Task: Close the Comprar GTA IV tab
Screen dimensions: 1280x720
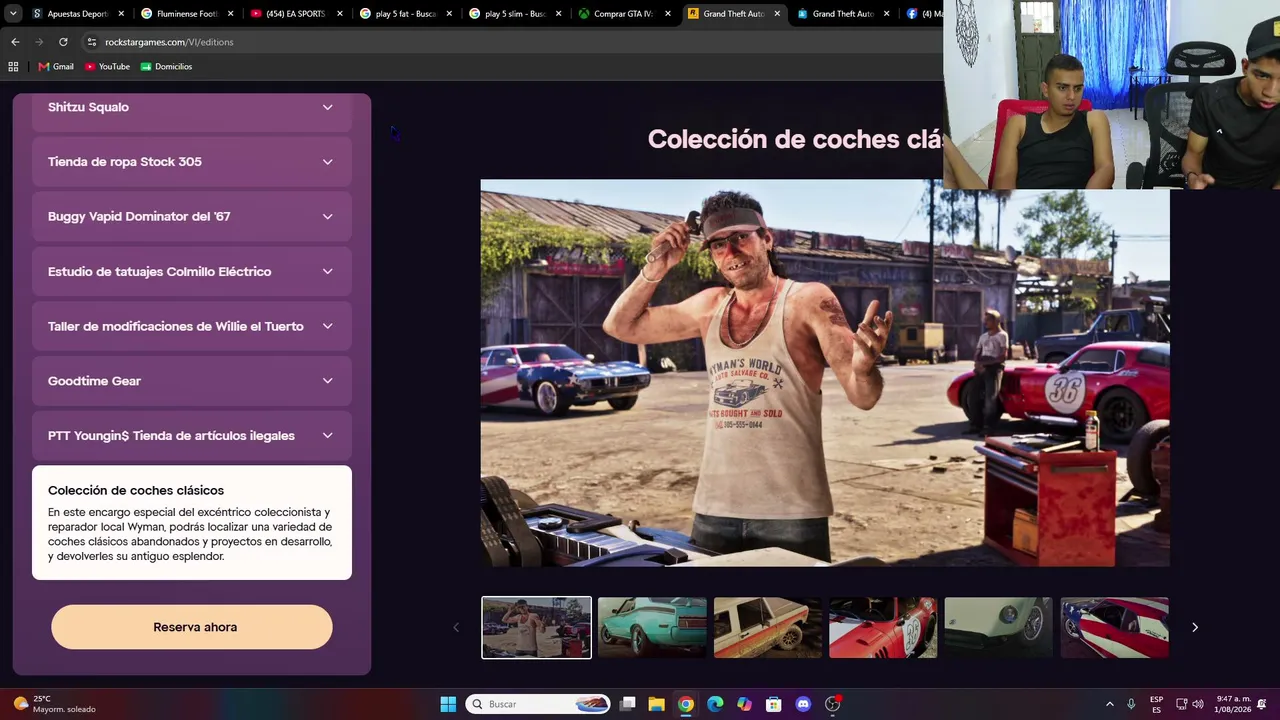Action: coord(667,14)
